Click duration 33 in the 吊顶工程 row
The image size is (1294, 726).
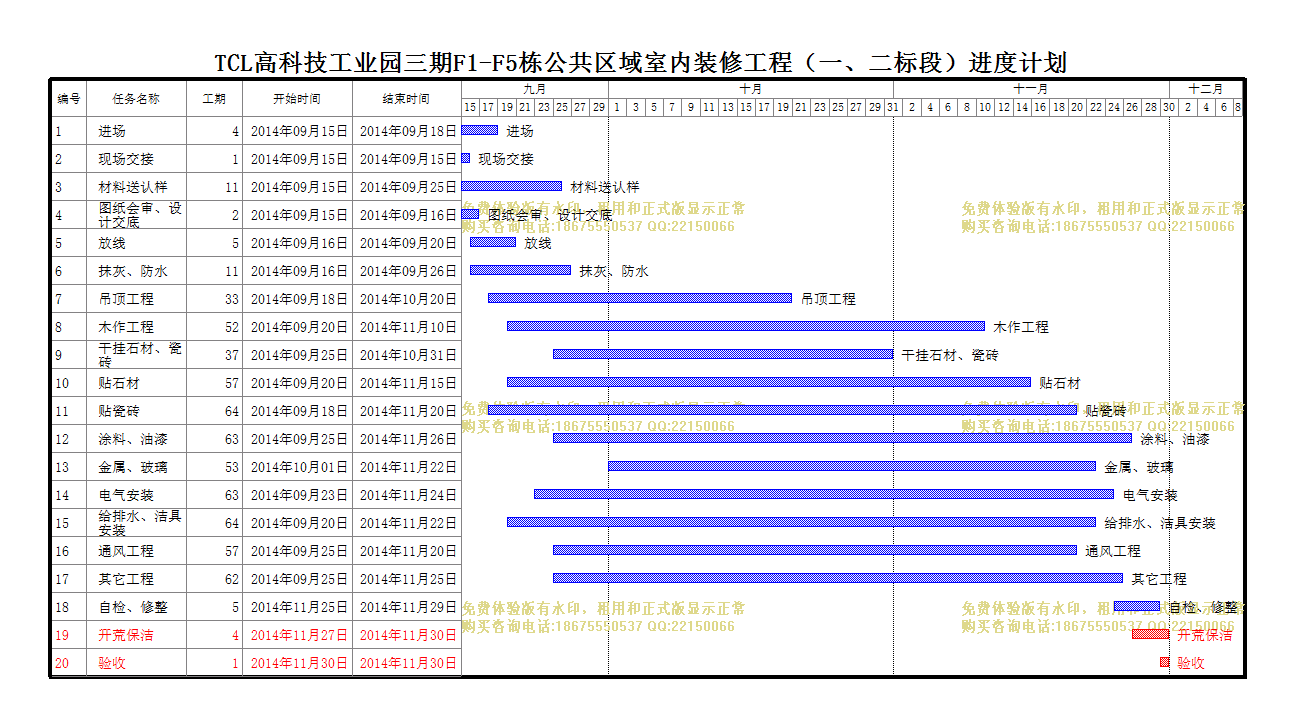232,299
